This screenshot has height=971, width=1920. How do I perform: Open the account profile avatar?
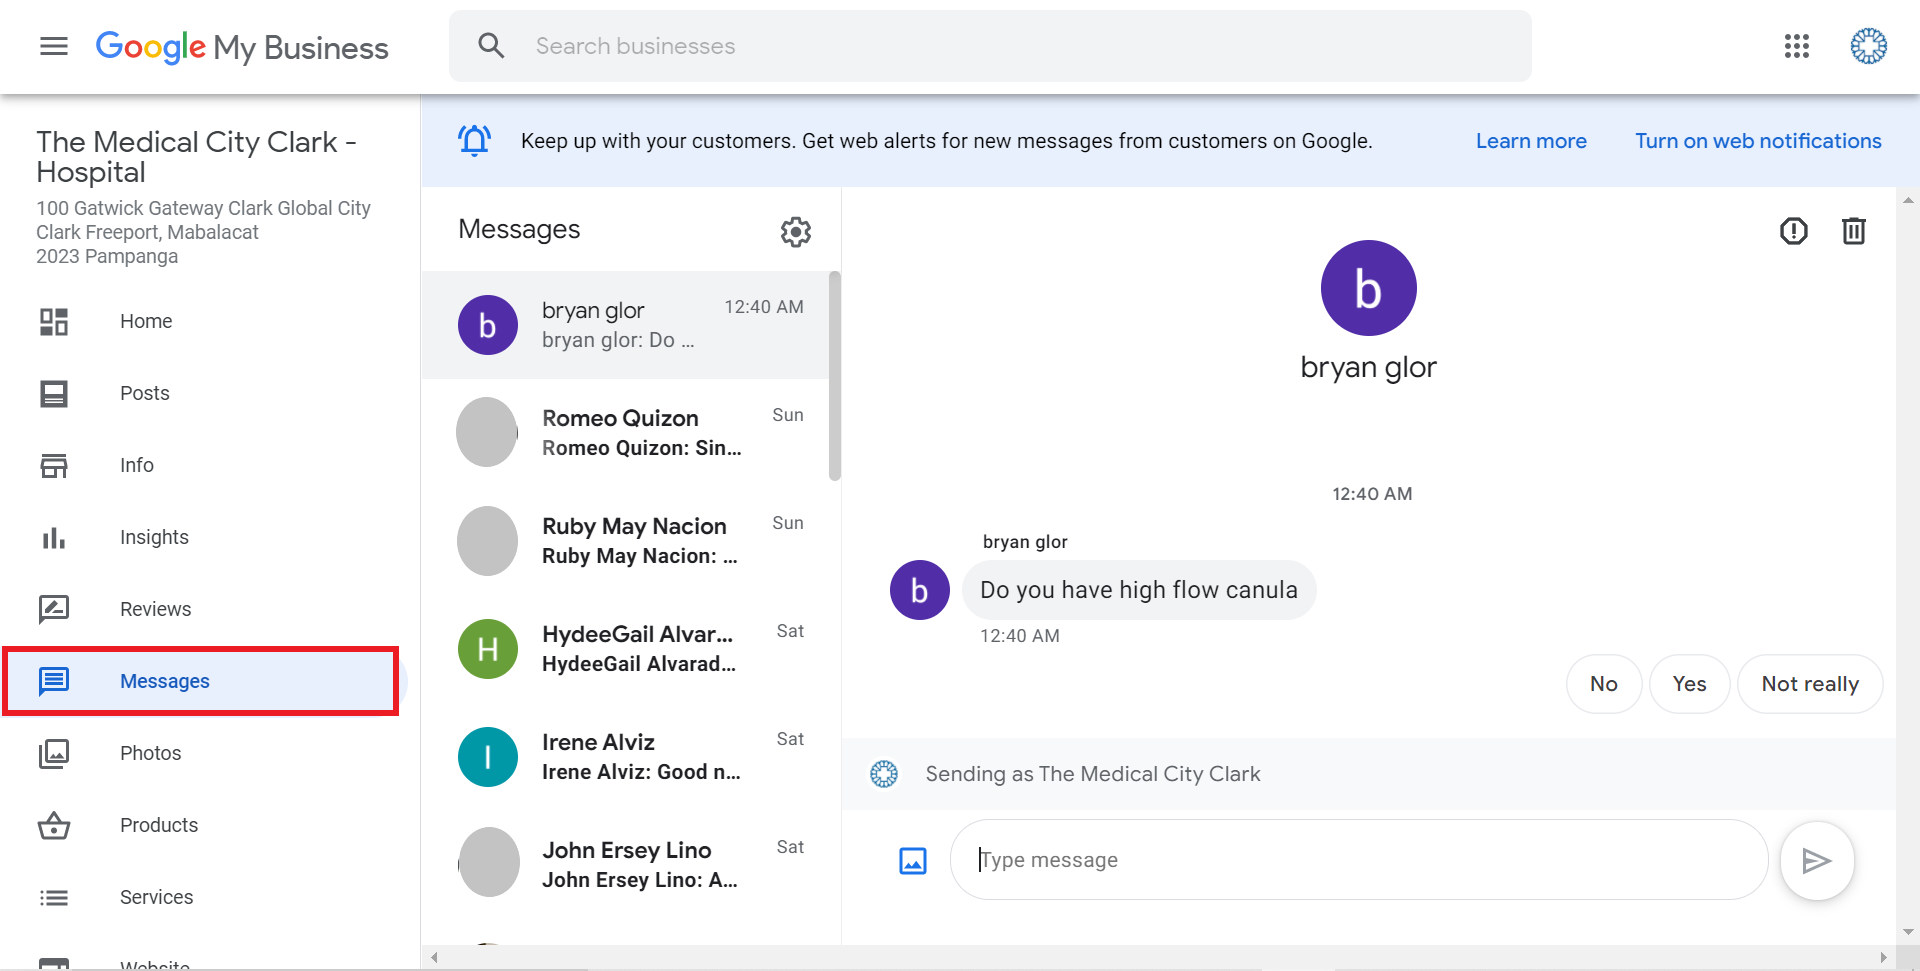point(1868,46)
